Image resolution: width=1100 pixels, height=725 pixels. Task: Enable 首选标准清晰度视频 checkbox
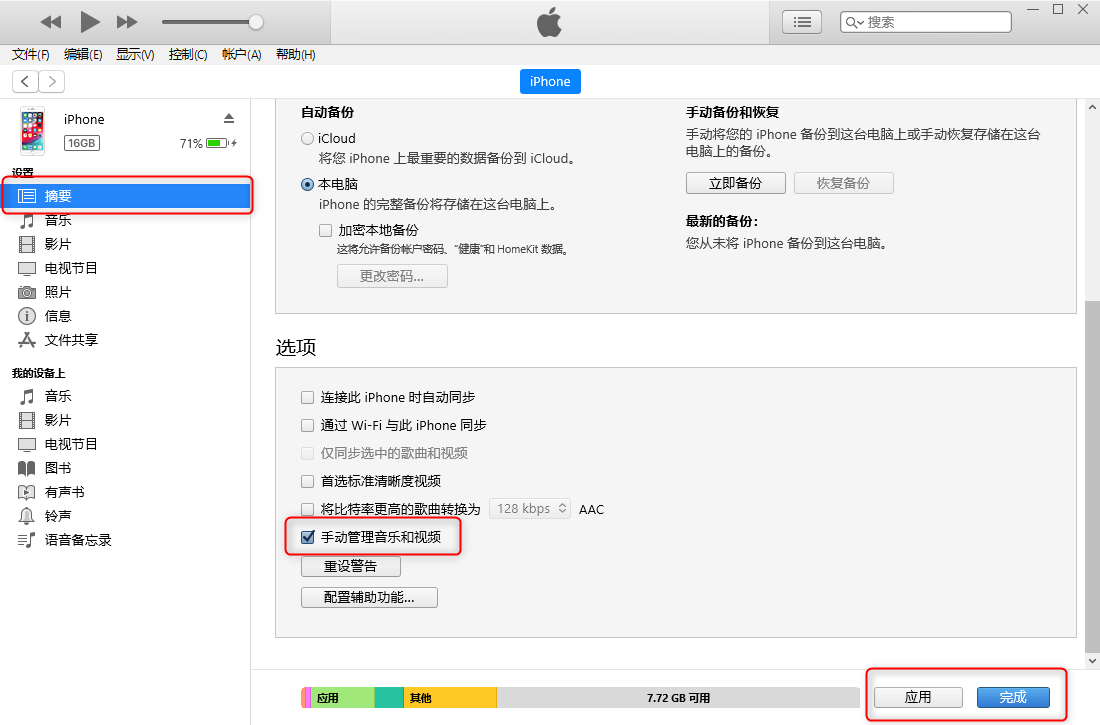pyautogui.click(x=307, y=481)
